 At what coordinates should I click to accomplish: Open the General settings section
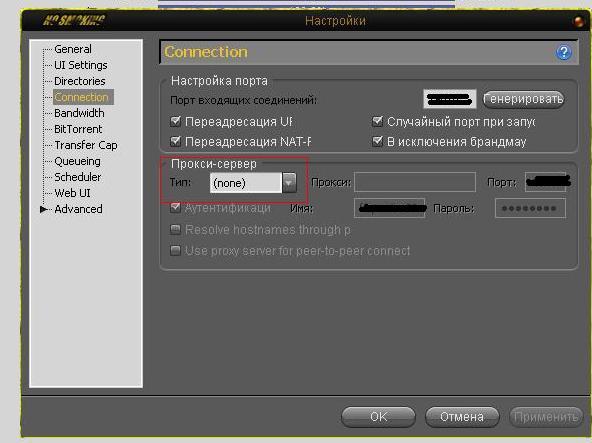coord(73,49)
